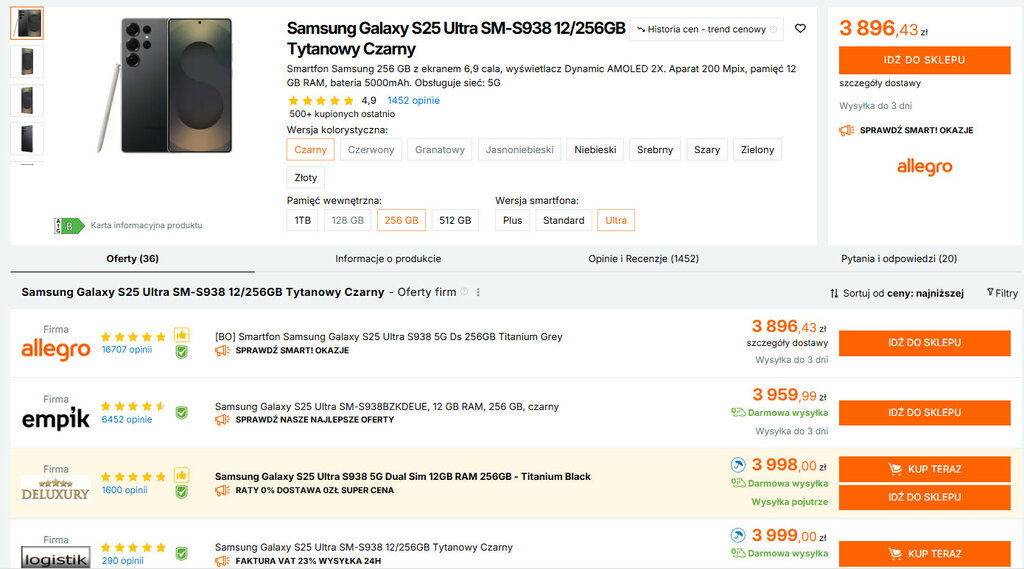1024x569 pixels.
Task: Select the Plus smartphone version
Action: (x=512, y=220)
